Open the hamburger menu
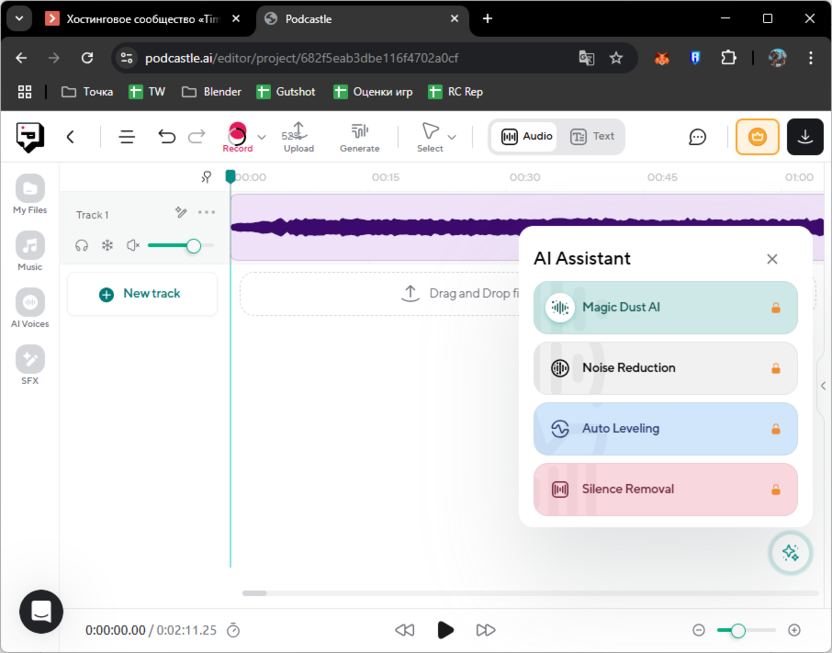This screenshot has width=832, height=653. (x=127, y=137)
